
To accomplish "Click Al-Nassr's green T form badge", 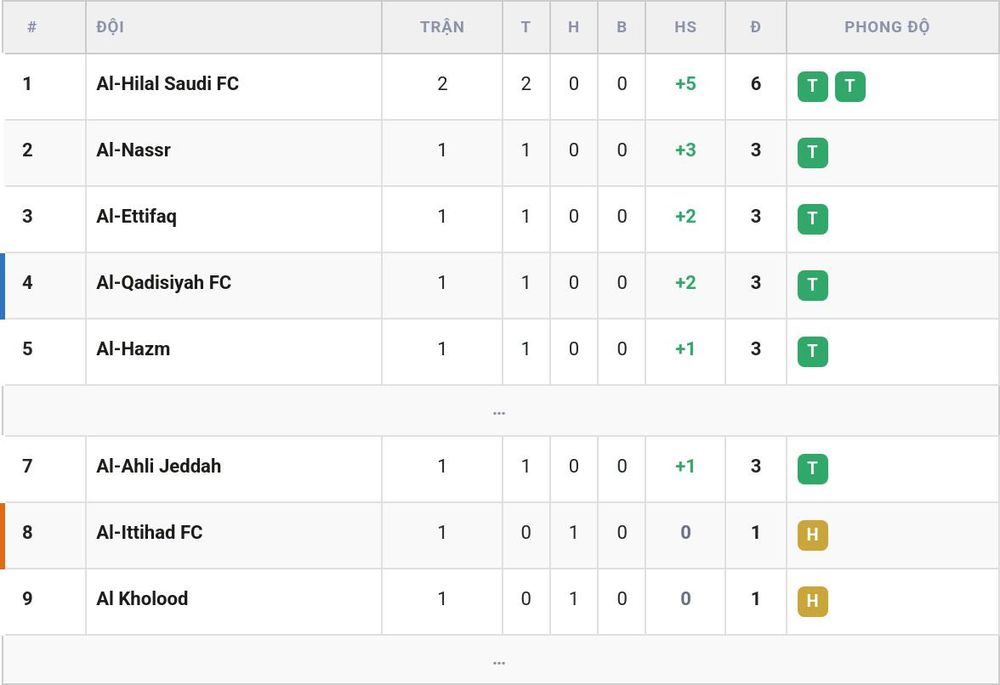I will (x=812, y=152).
